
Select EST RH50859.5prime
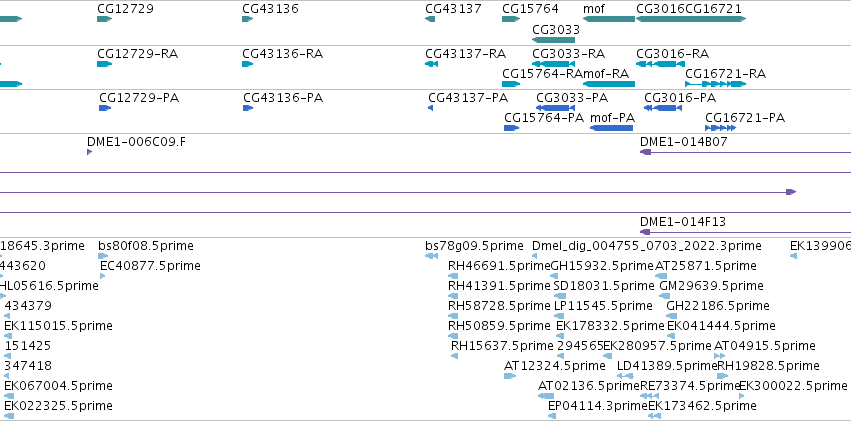499,326
